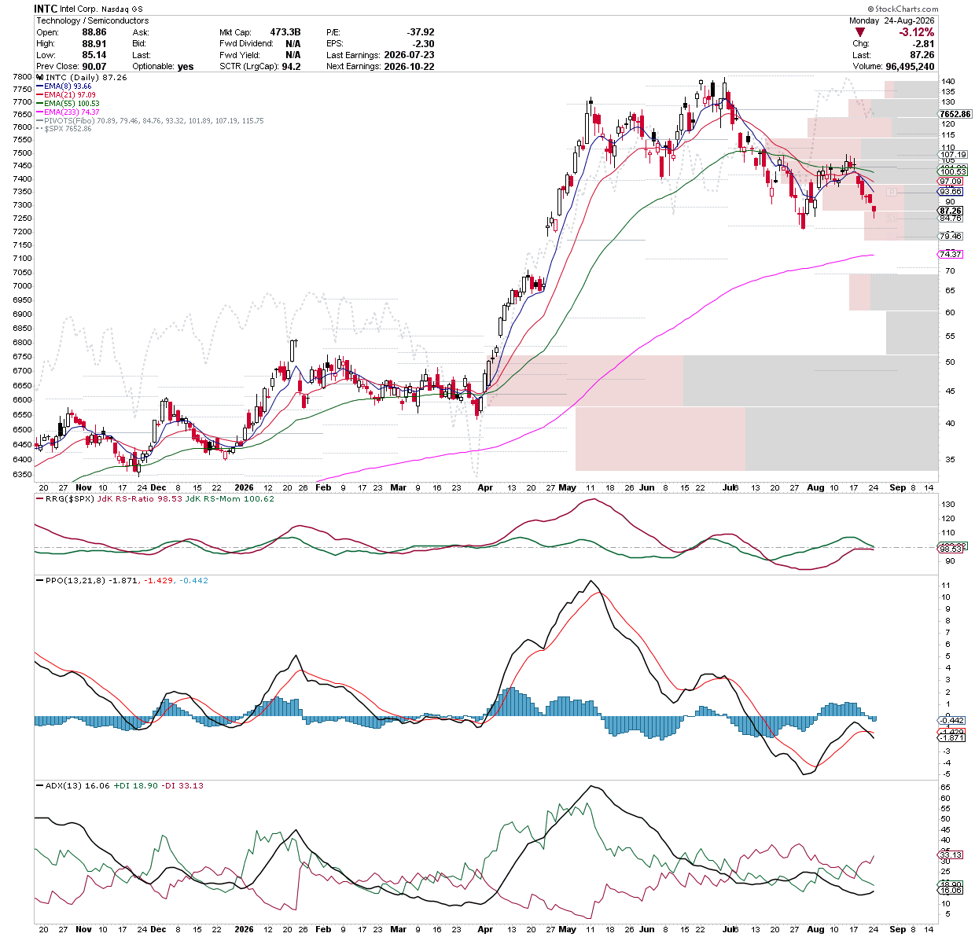Click the EPS value -2.30

pyautogui.click(x=424, y=44)
